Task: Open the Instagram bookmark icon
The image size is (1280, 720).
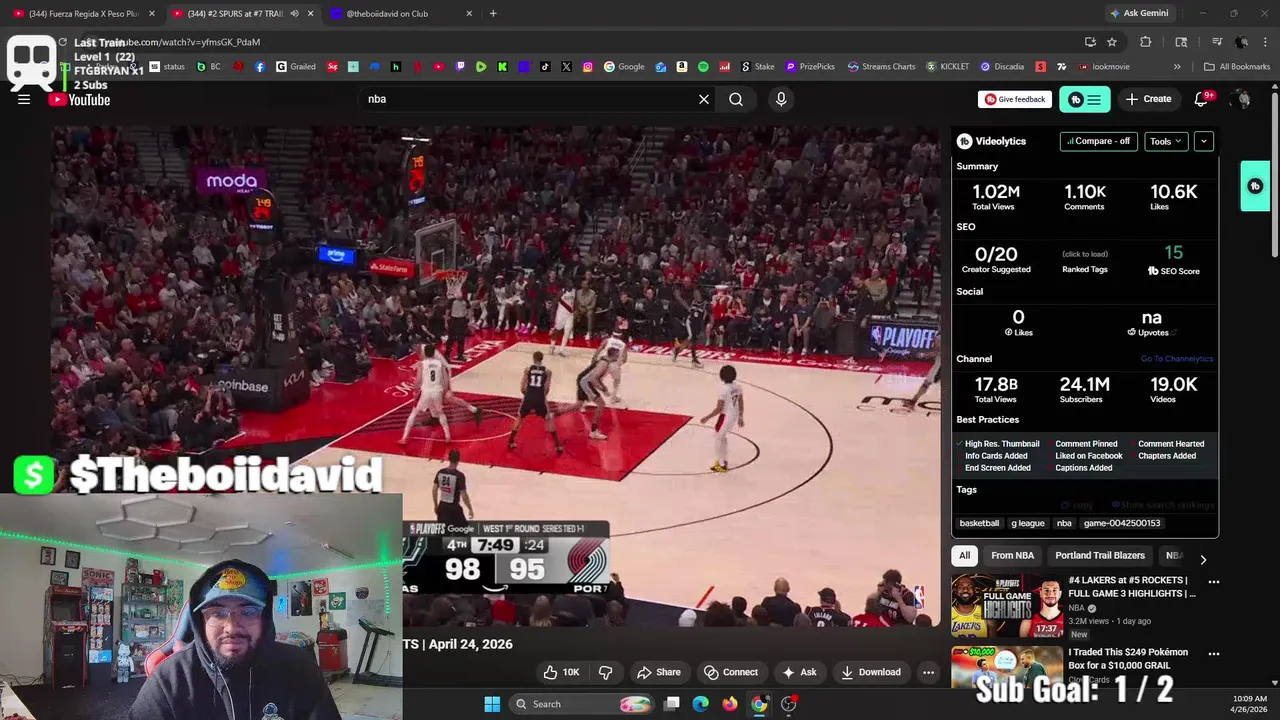Action: coord(588,67)
